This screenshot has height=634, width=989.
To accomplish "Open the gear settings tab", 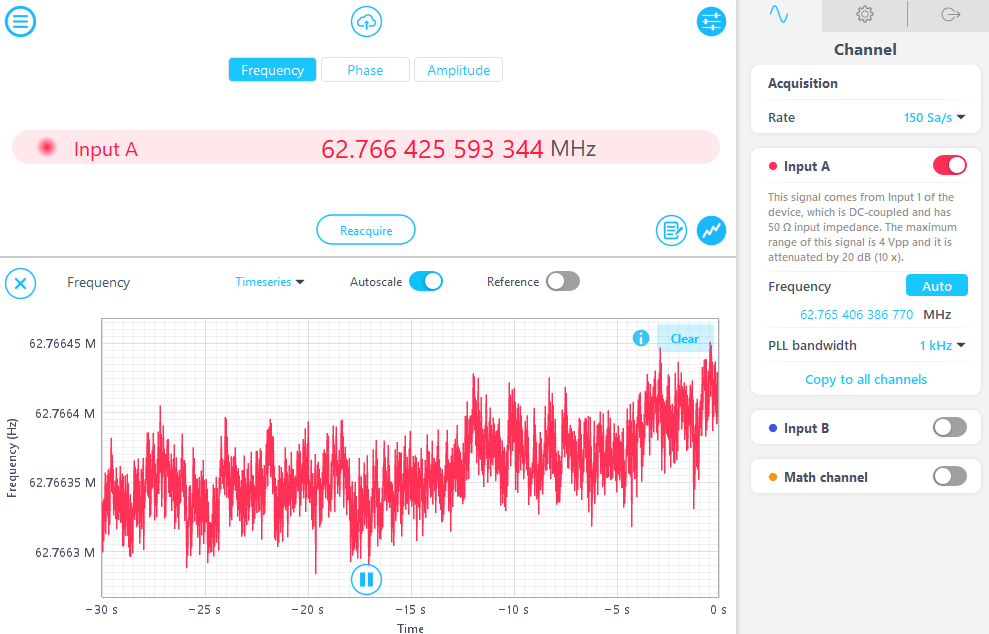I will click(865, 15).
